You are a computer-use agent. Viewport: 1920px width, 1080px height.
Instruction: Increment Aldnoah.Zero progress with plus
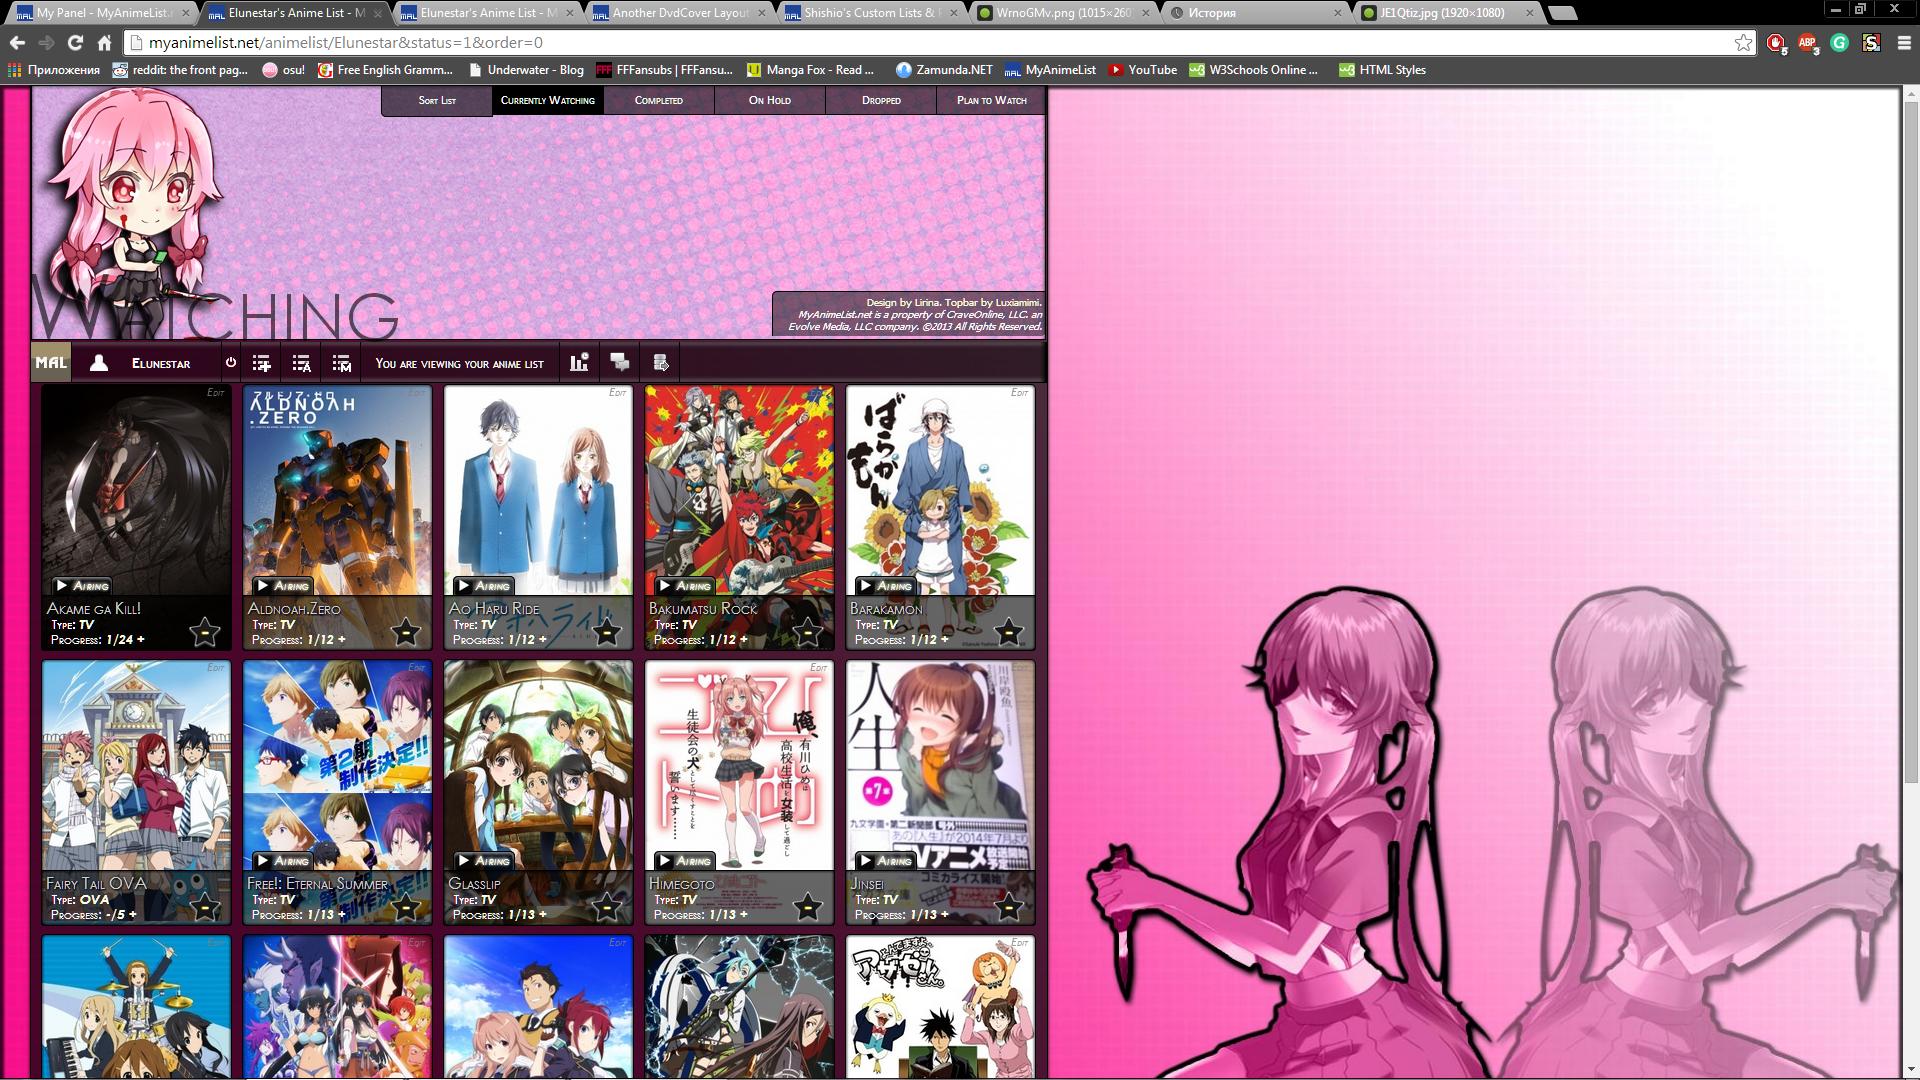[342, 640]
